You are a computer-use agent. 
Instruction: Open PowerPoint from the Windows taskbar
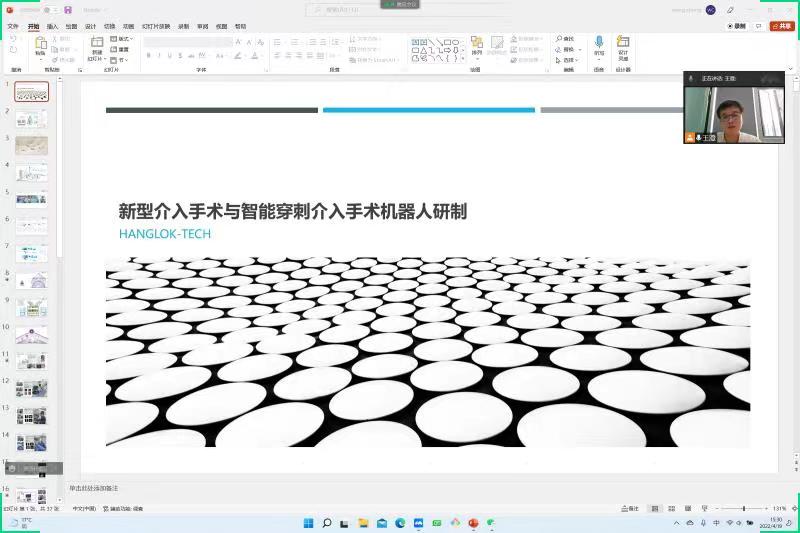[473, 523]
